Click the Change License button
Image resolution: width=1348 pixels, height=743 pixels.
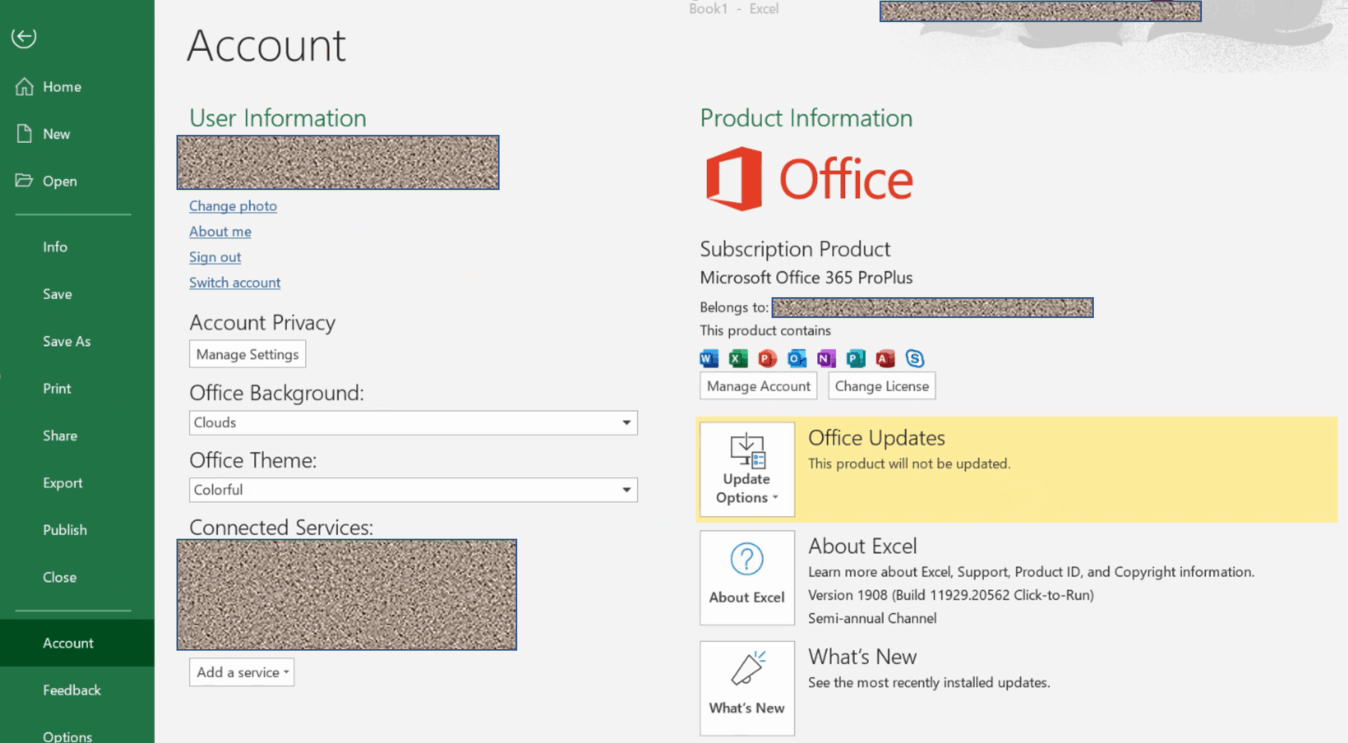882,386
